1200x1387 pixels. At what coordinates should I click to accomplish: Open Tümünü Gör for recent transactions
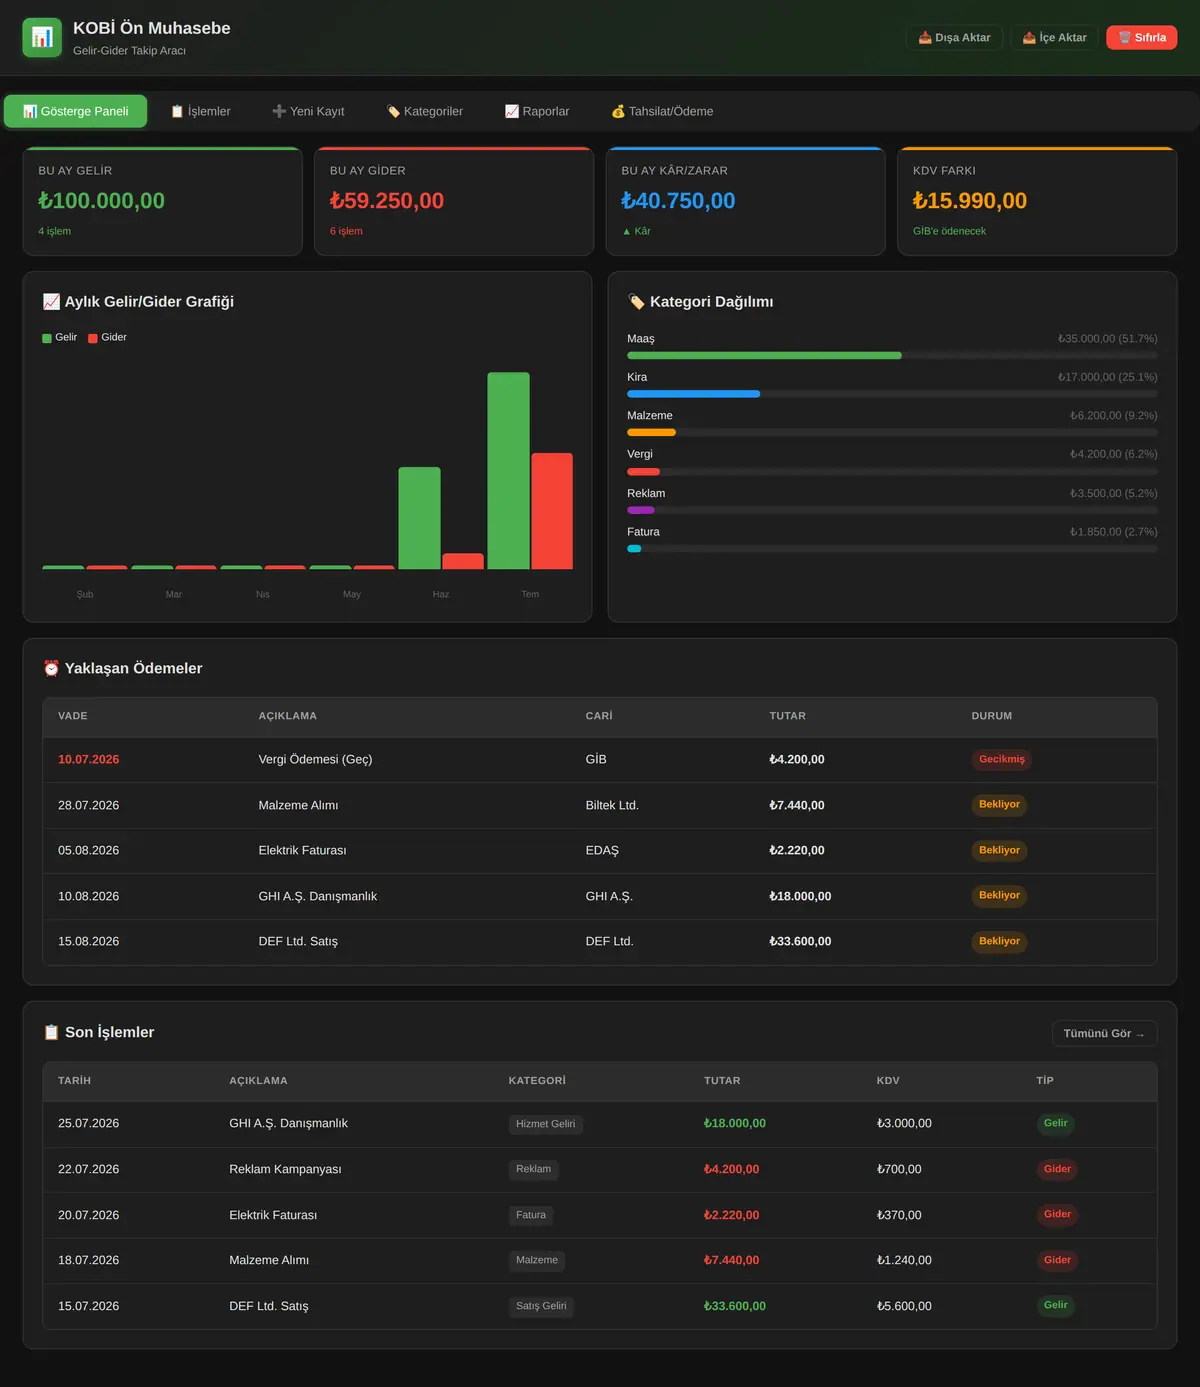coord(1104,1033)
